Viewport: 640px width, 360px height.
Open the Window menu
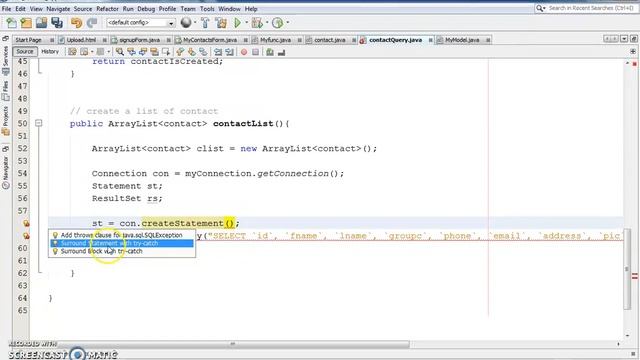tap(229, 9)
